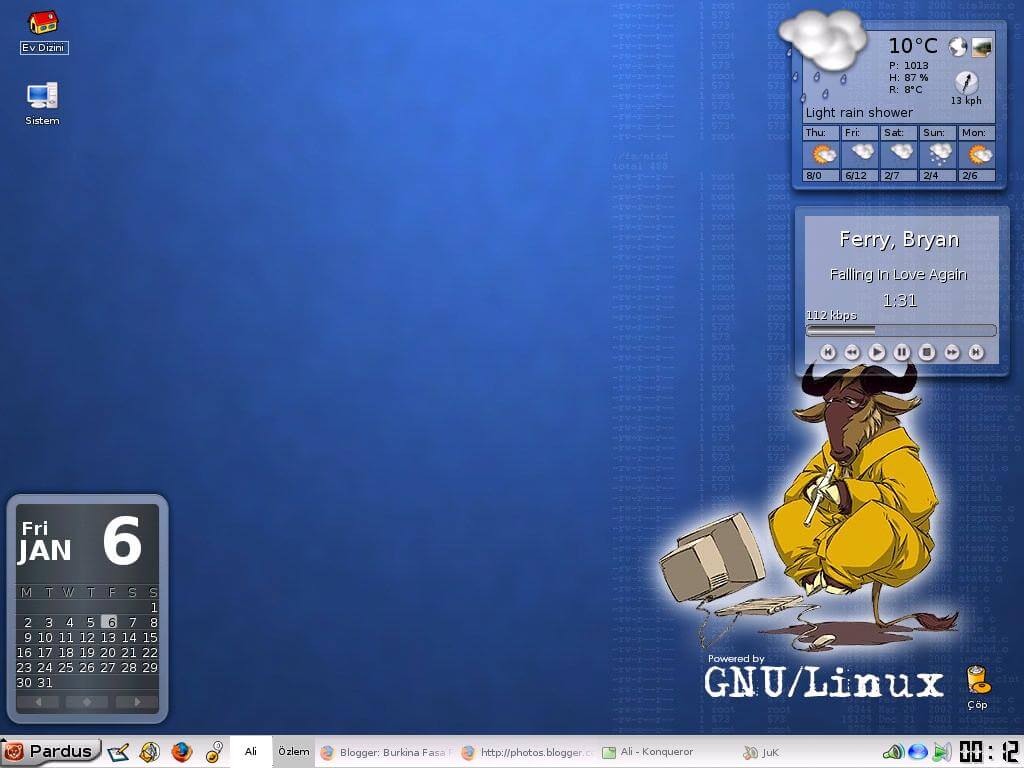This screenshot has height=768, width=1024.
Task: Select day 6 in the calendar
Action: click(x=112, y=622)
